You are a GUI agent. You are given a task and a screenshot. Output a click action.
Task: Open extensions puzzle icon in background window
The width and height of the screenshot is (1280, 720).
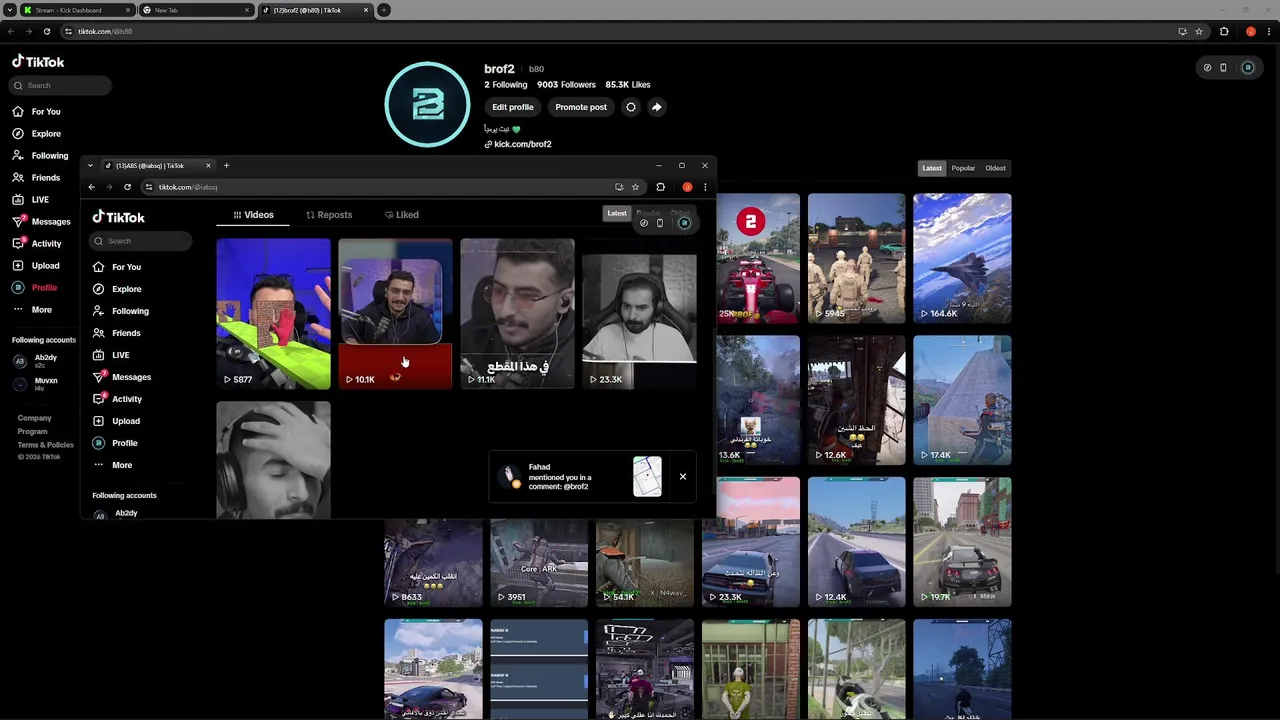point(1224,31)
